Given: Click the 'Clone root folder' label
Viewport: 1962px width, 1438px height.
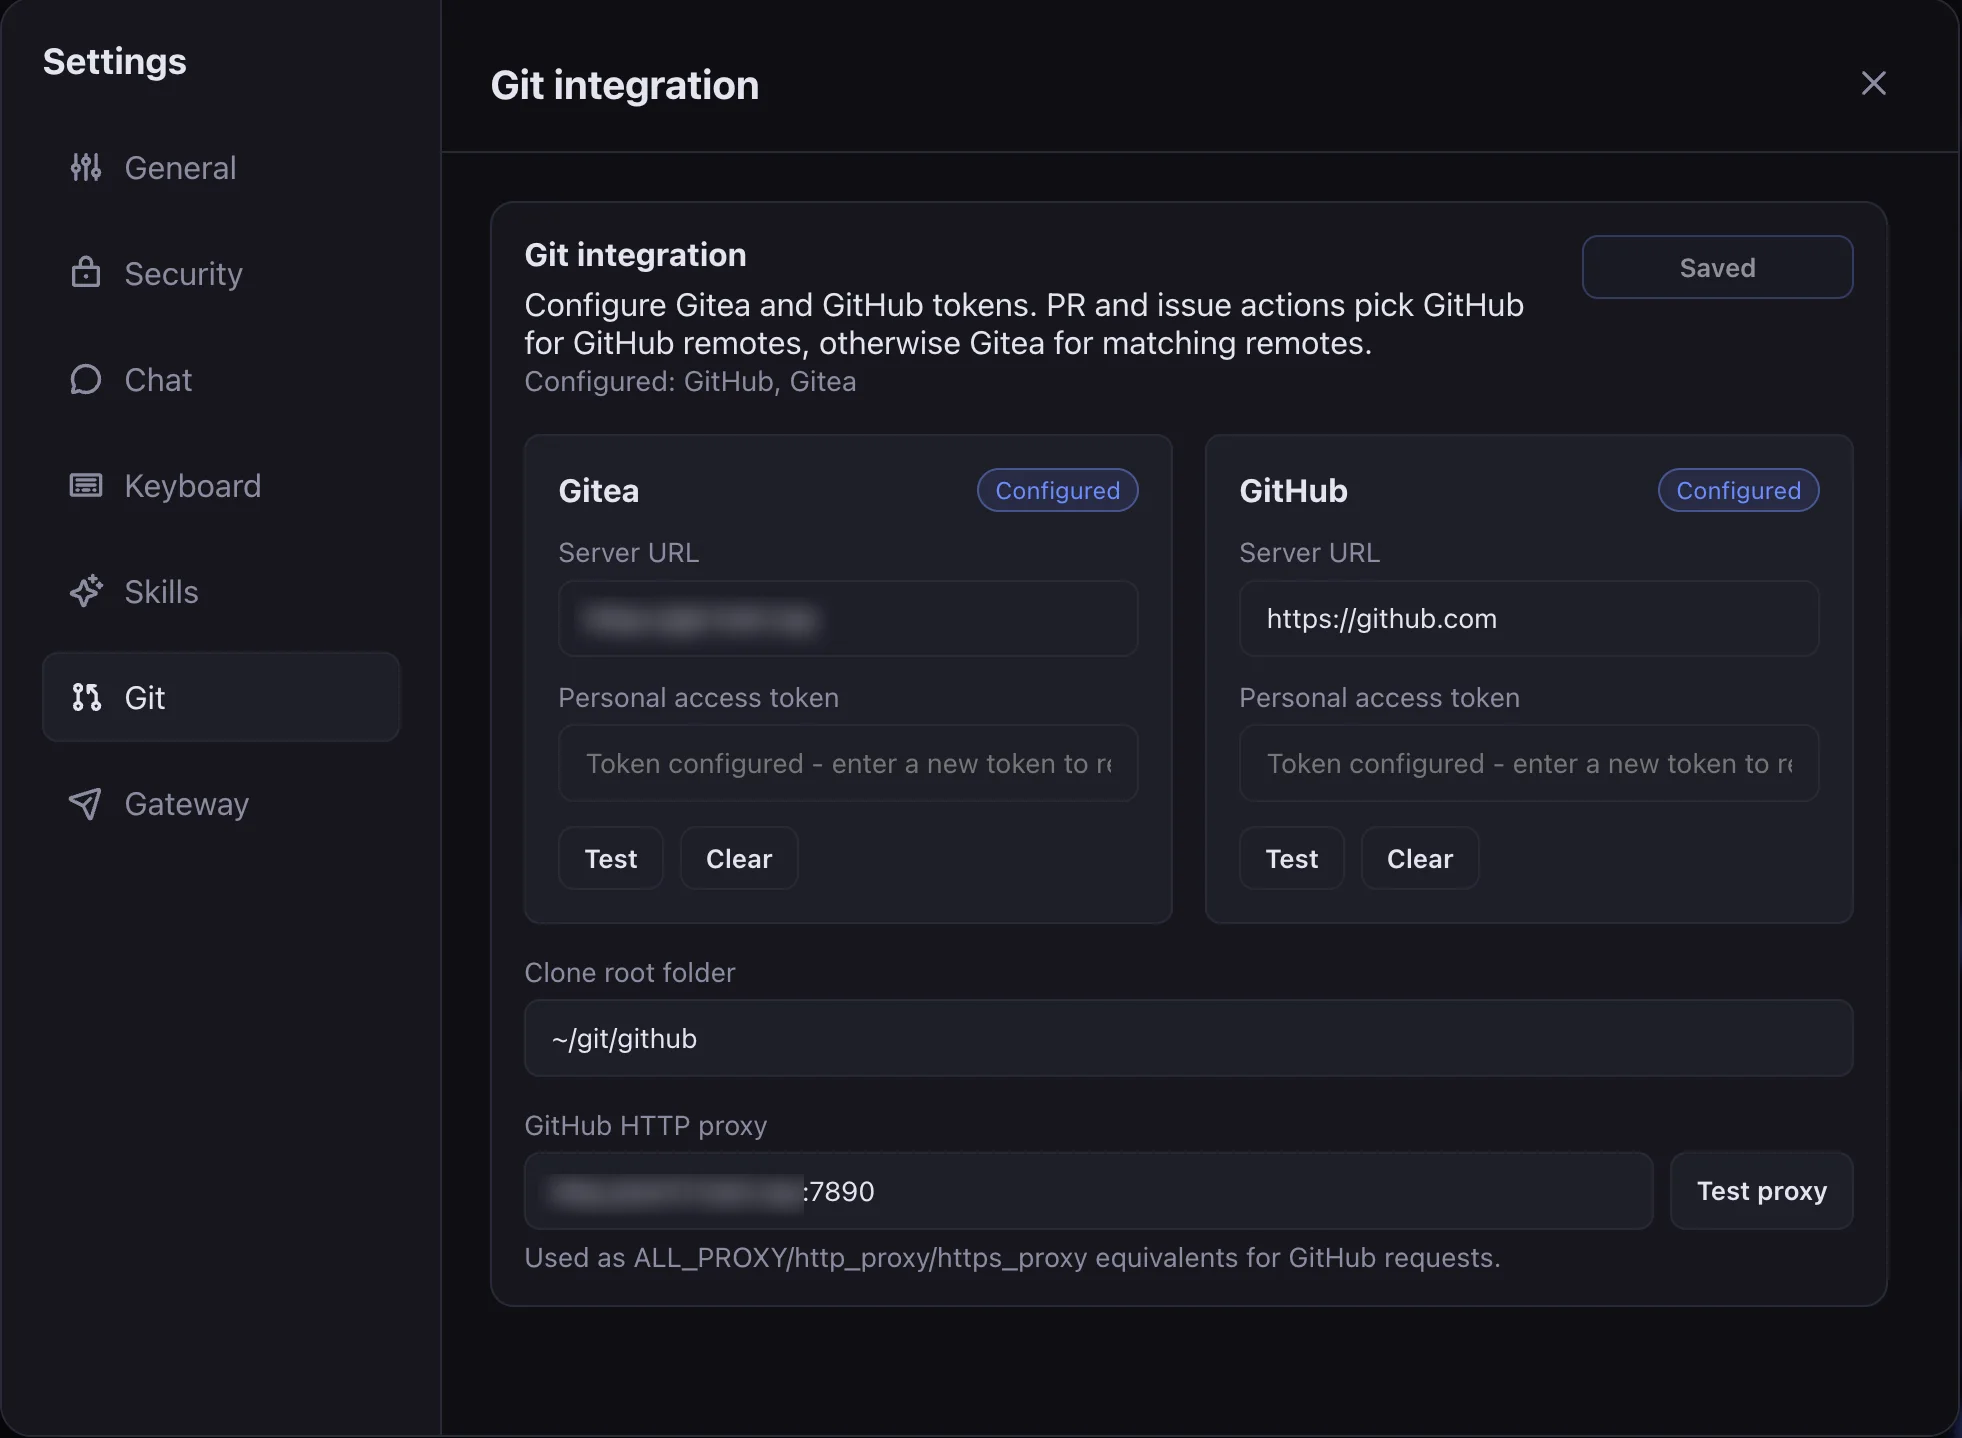Looking at the screenshot, I should [630, 972].
